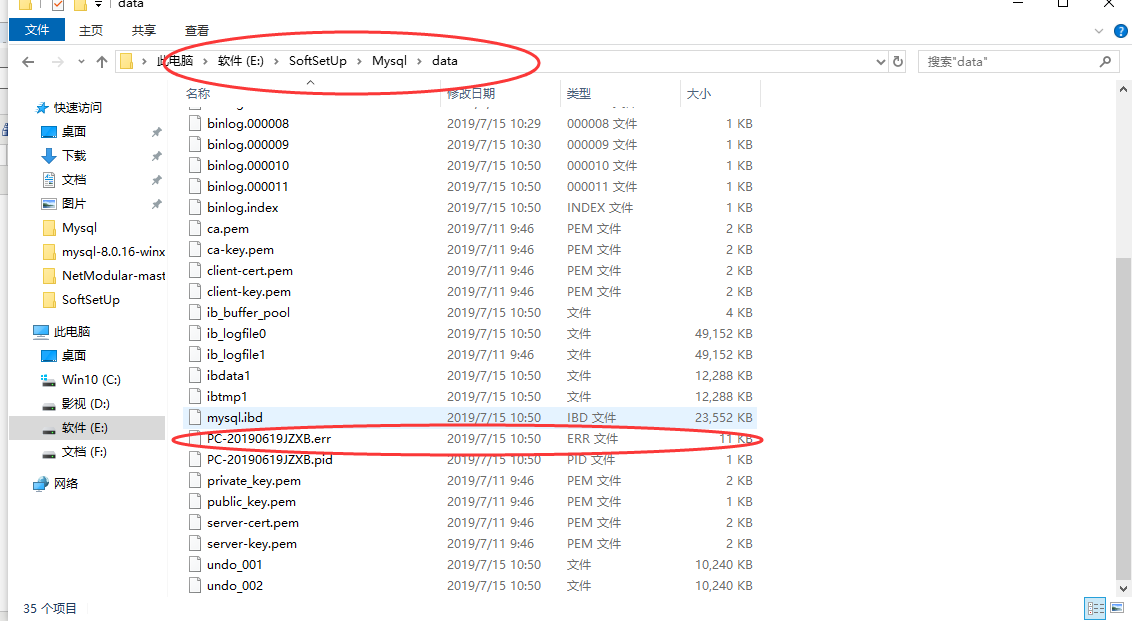This screenshot has height=621, width=1132.
Task: Click file icon of undo_001
Action: (194, 565)
